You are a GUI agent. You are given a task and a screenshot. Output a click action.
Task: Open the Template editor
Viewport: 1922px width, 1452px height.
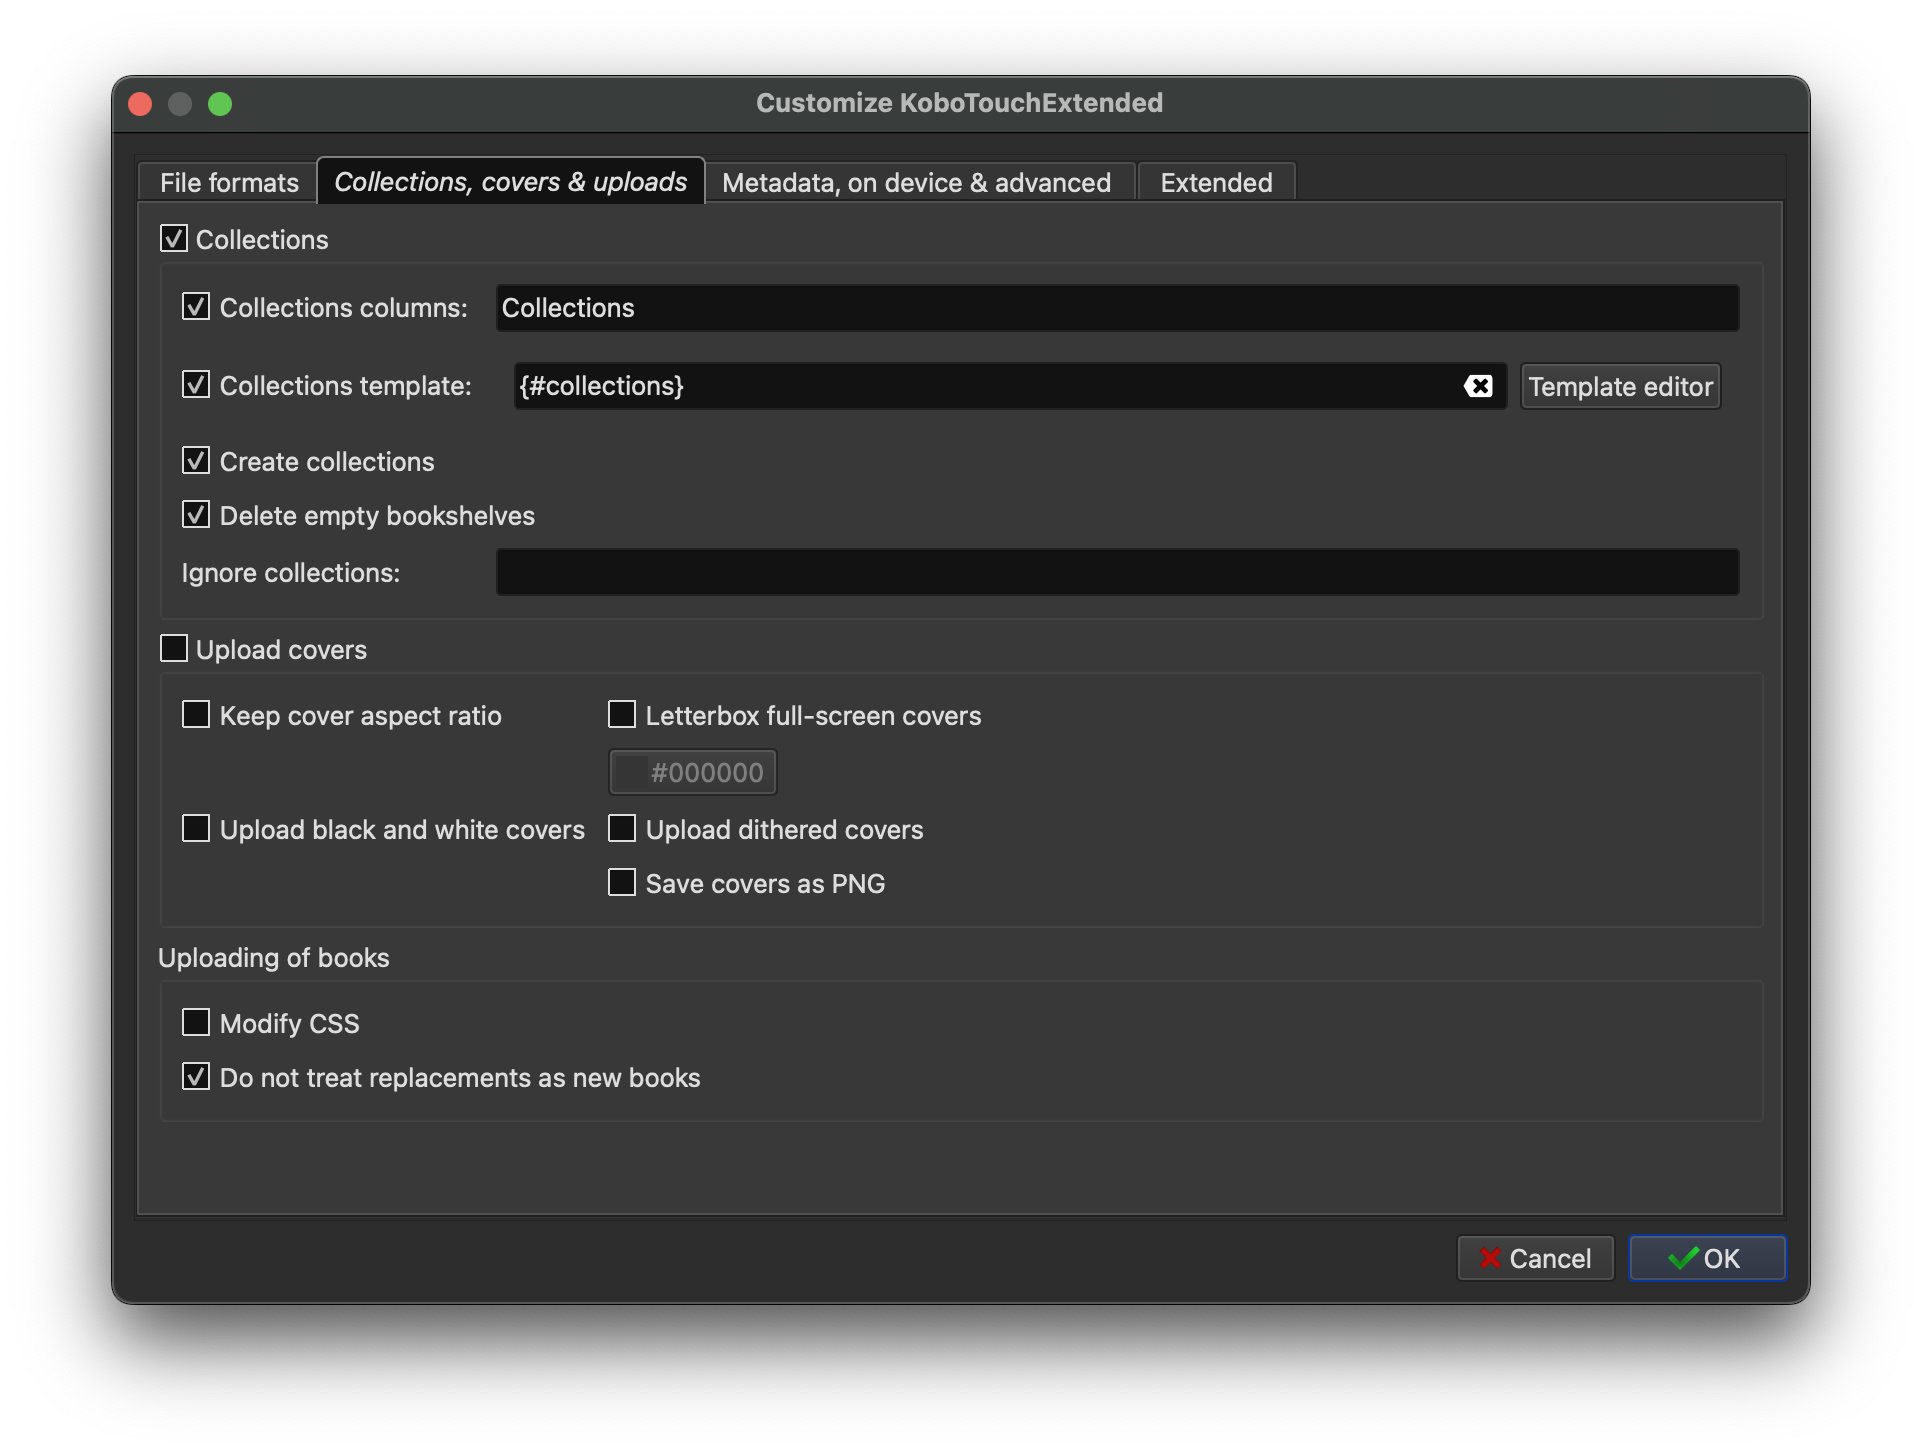pos(1620,387)
